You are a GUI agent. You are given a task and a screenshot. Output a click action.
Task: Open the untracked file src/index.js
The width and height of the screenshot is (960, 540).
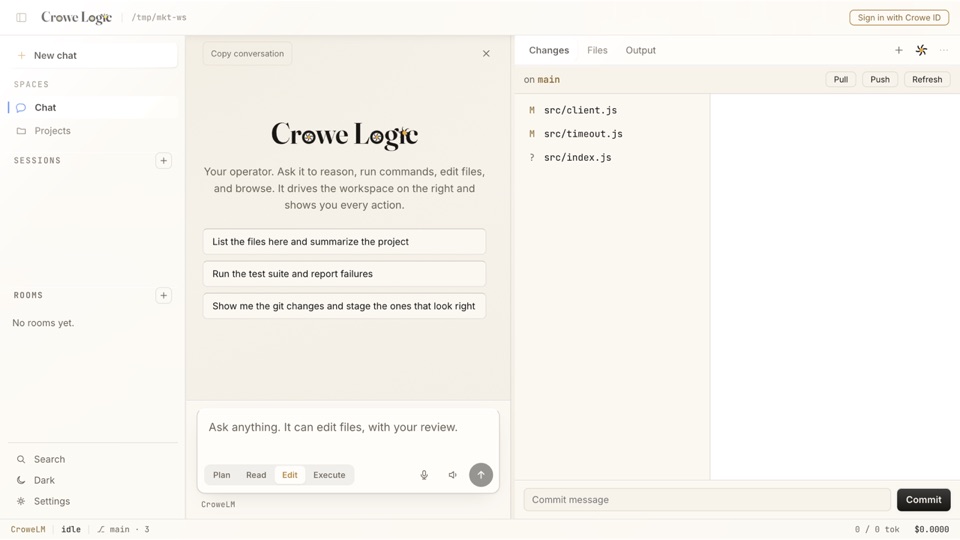612,157
